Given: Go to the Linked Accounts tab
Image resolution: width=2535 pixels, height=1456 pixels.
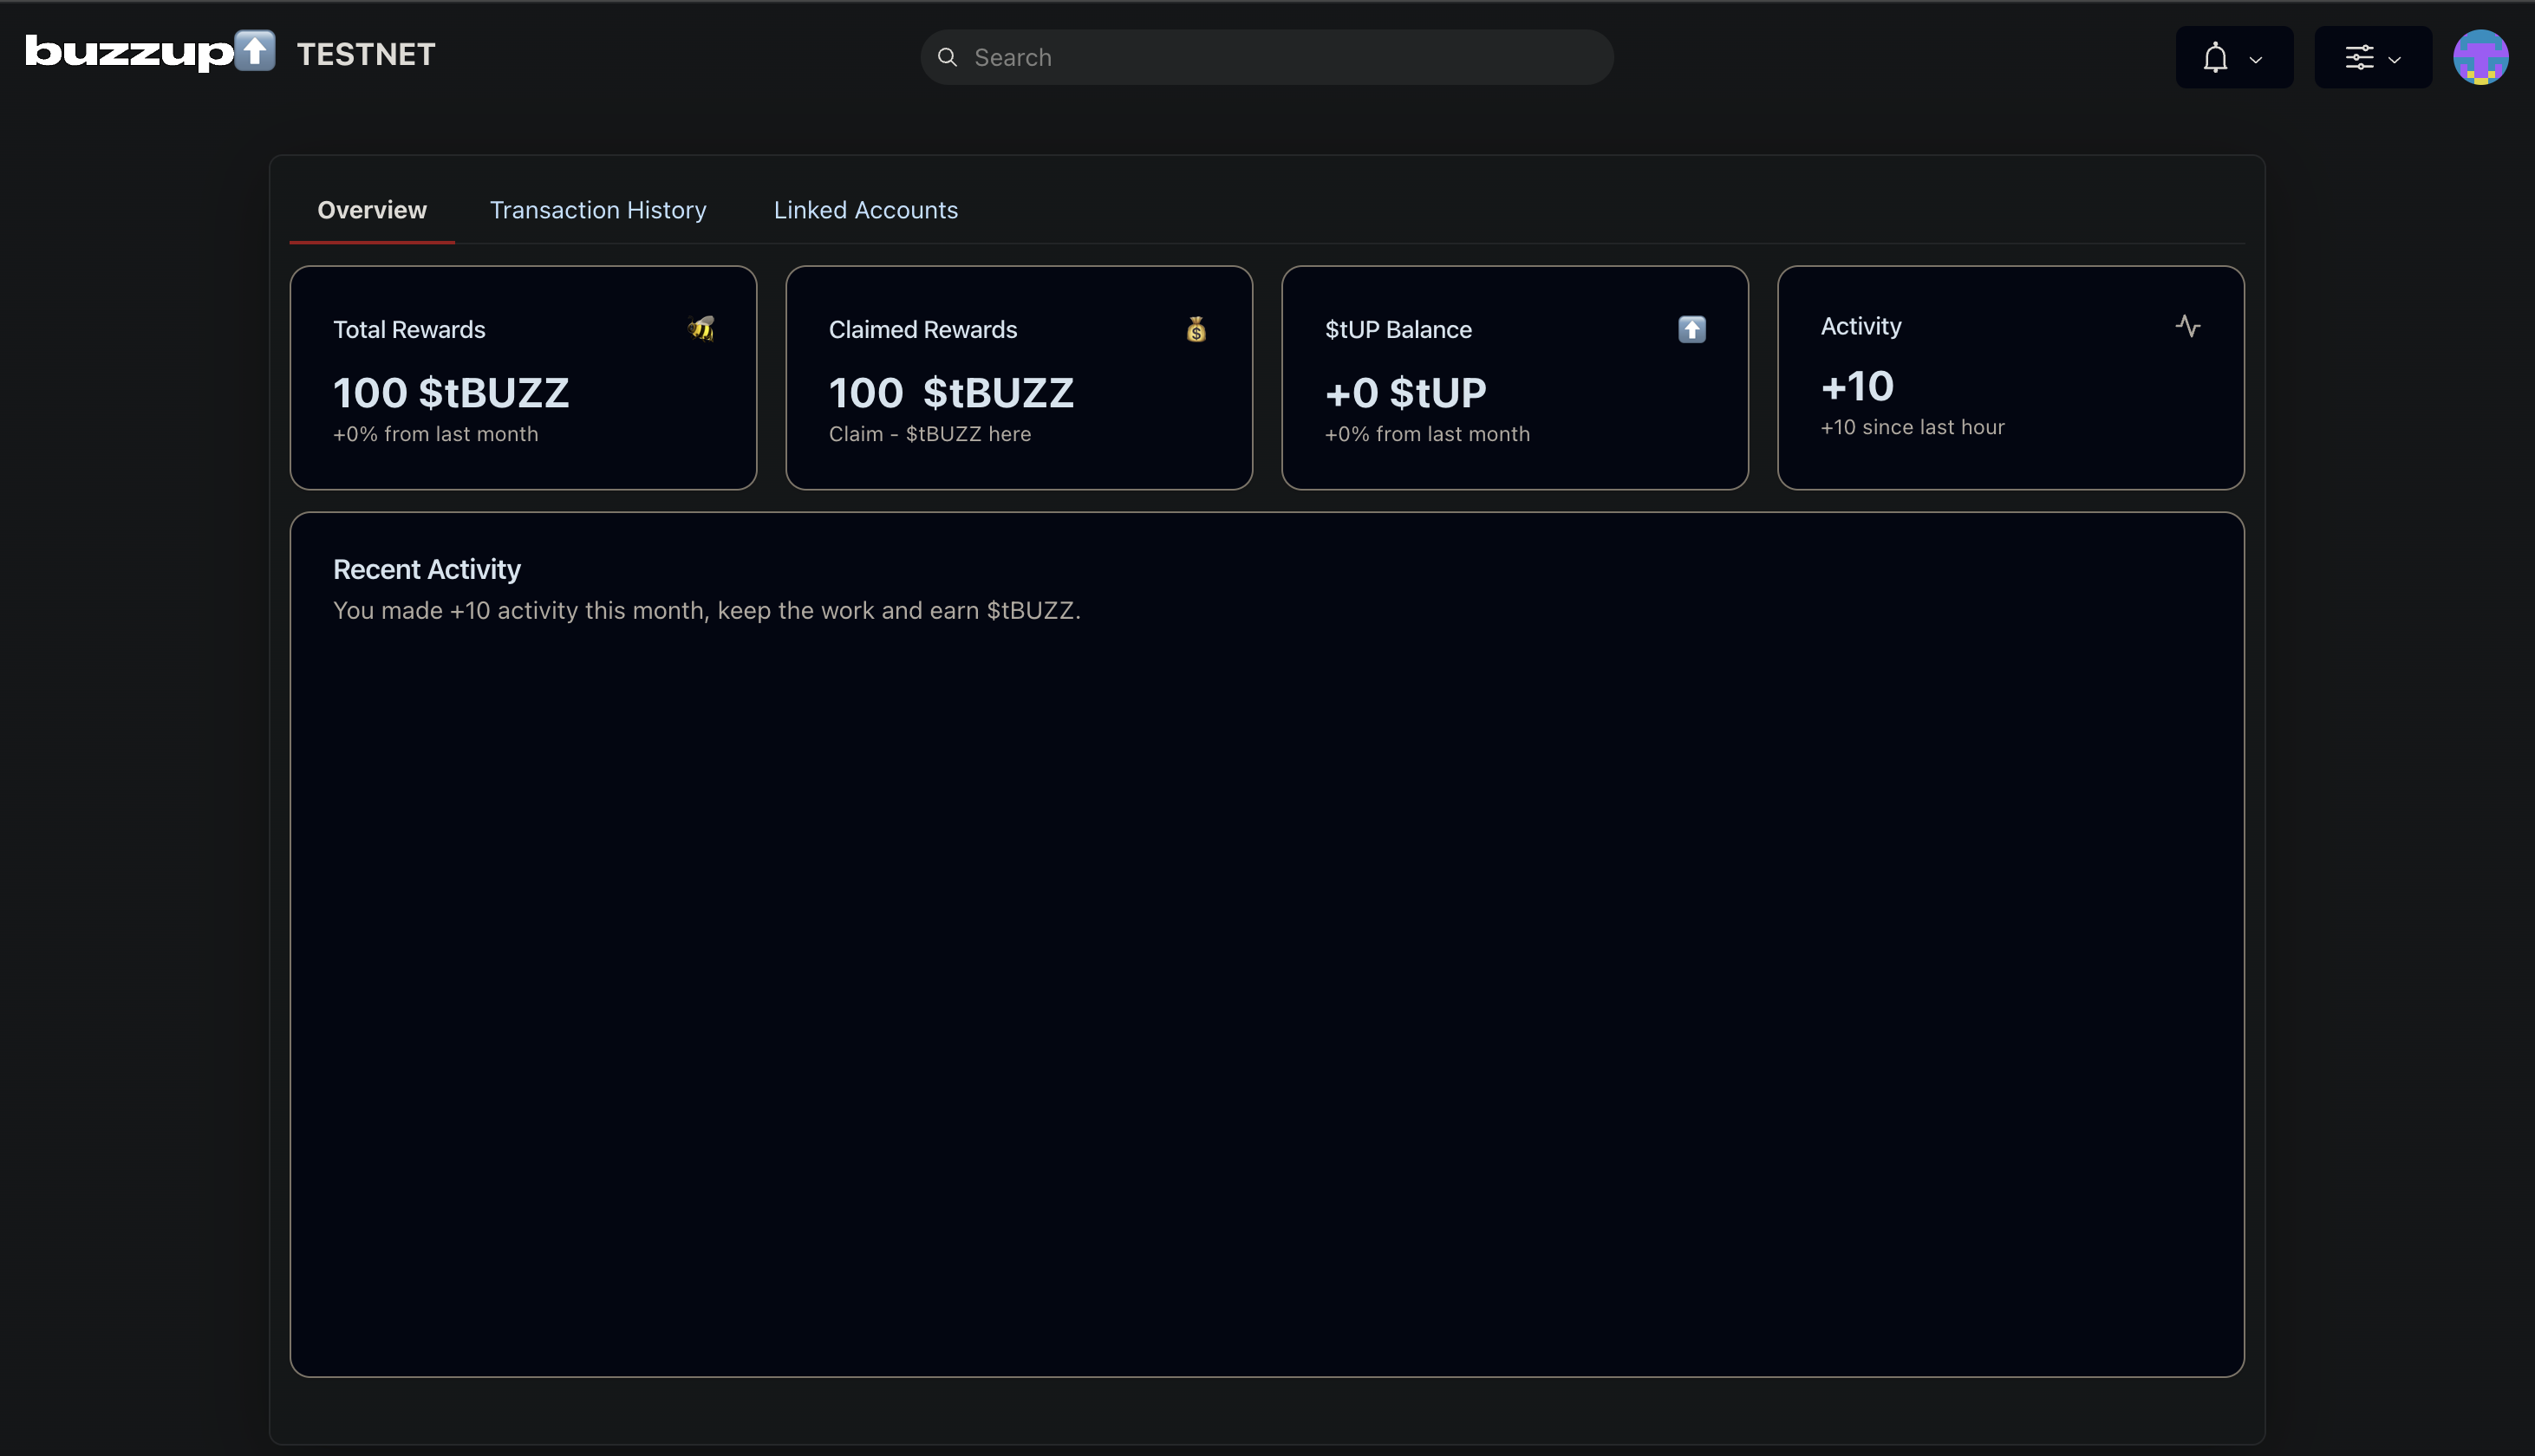Looking at the screenshot, I should pos(865,210).
